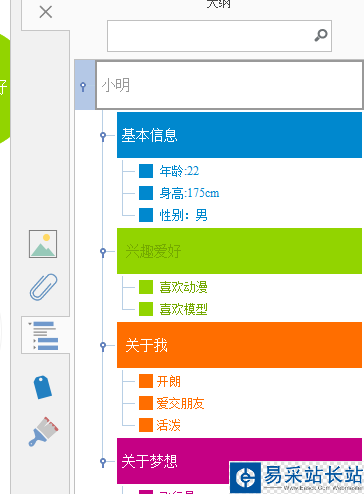Collapse the 小明 root node pin
Image resolution: width=364 pixels, height=494 pixels.
(83, 87)
